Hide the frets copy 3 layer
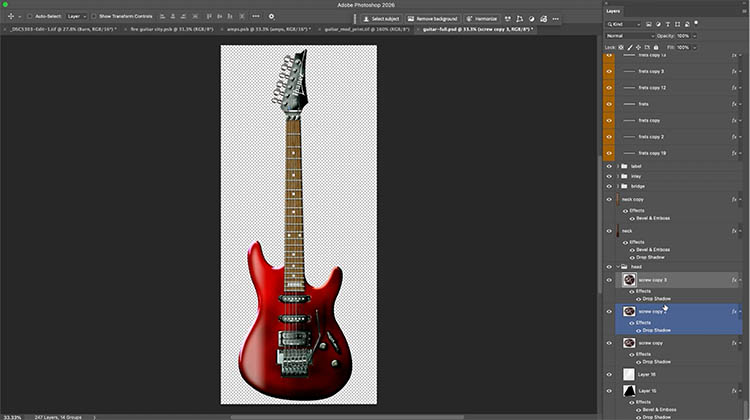Image resolution: width=750 pixels, height=420 pixels. (609, 71)
